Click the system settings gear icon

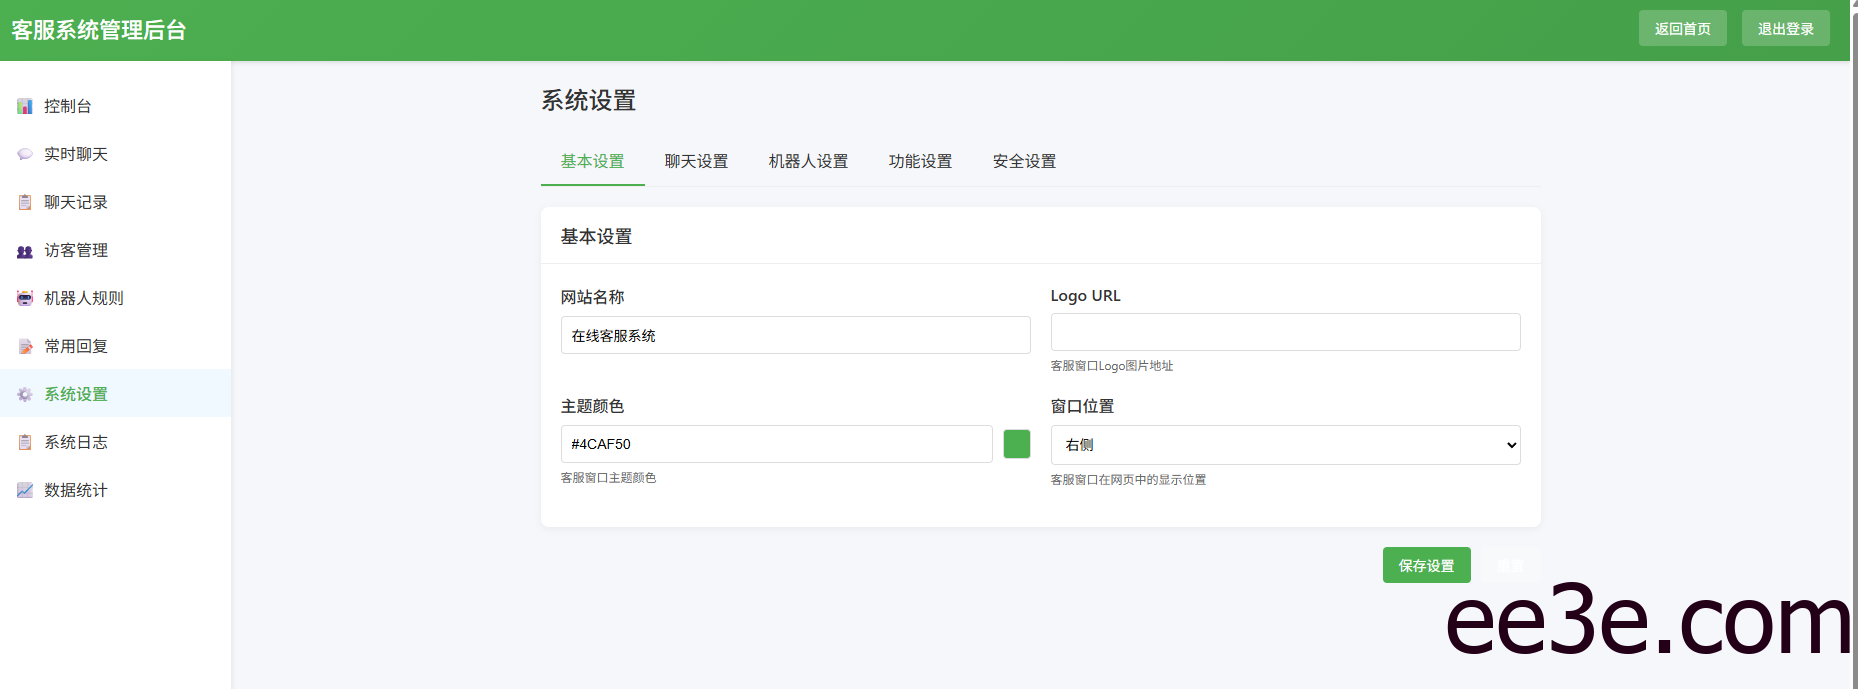pos(25,394)
